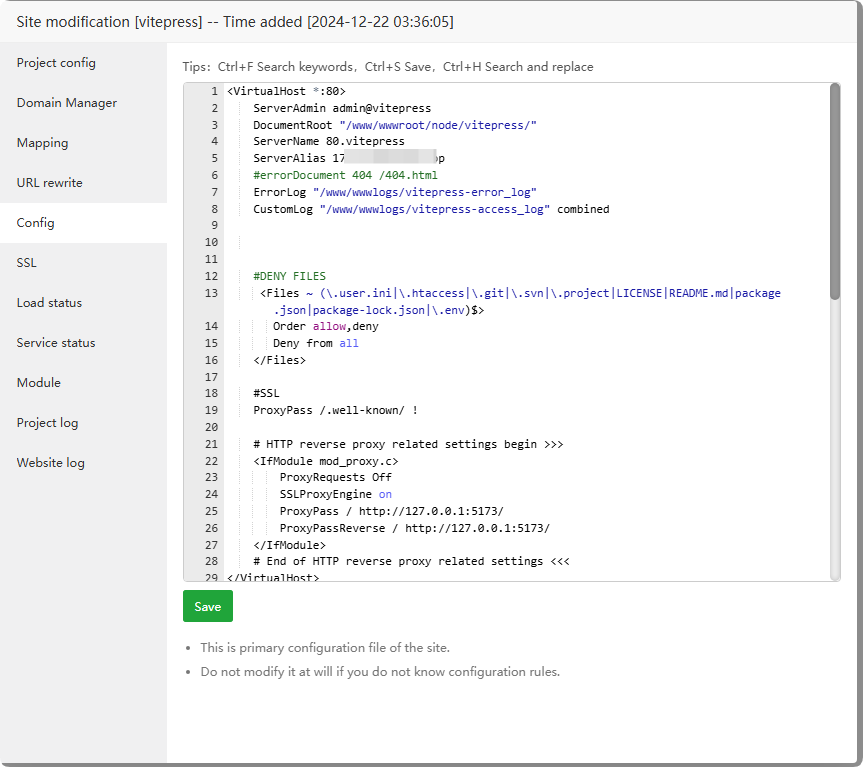Click the green Save button
The height and width of the screenshot is (767, 863).
pos(207,607)
